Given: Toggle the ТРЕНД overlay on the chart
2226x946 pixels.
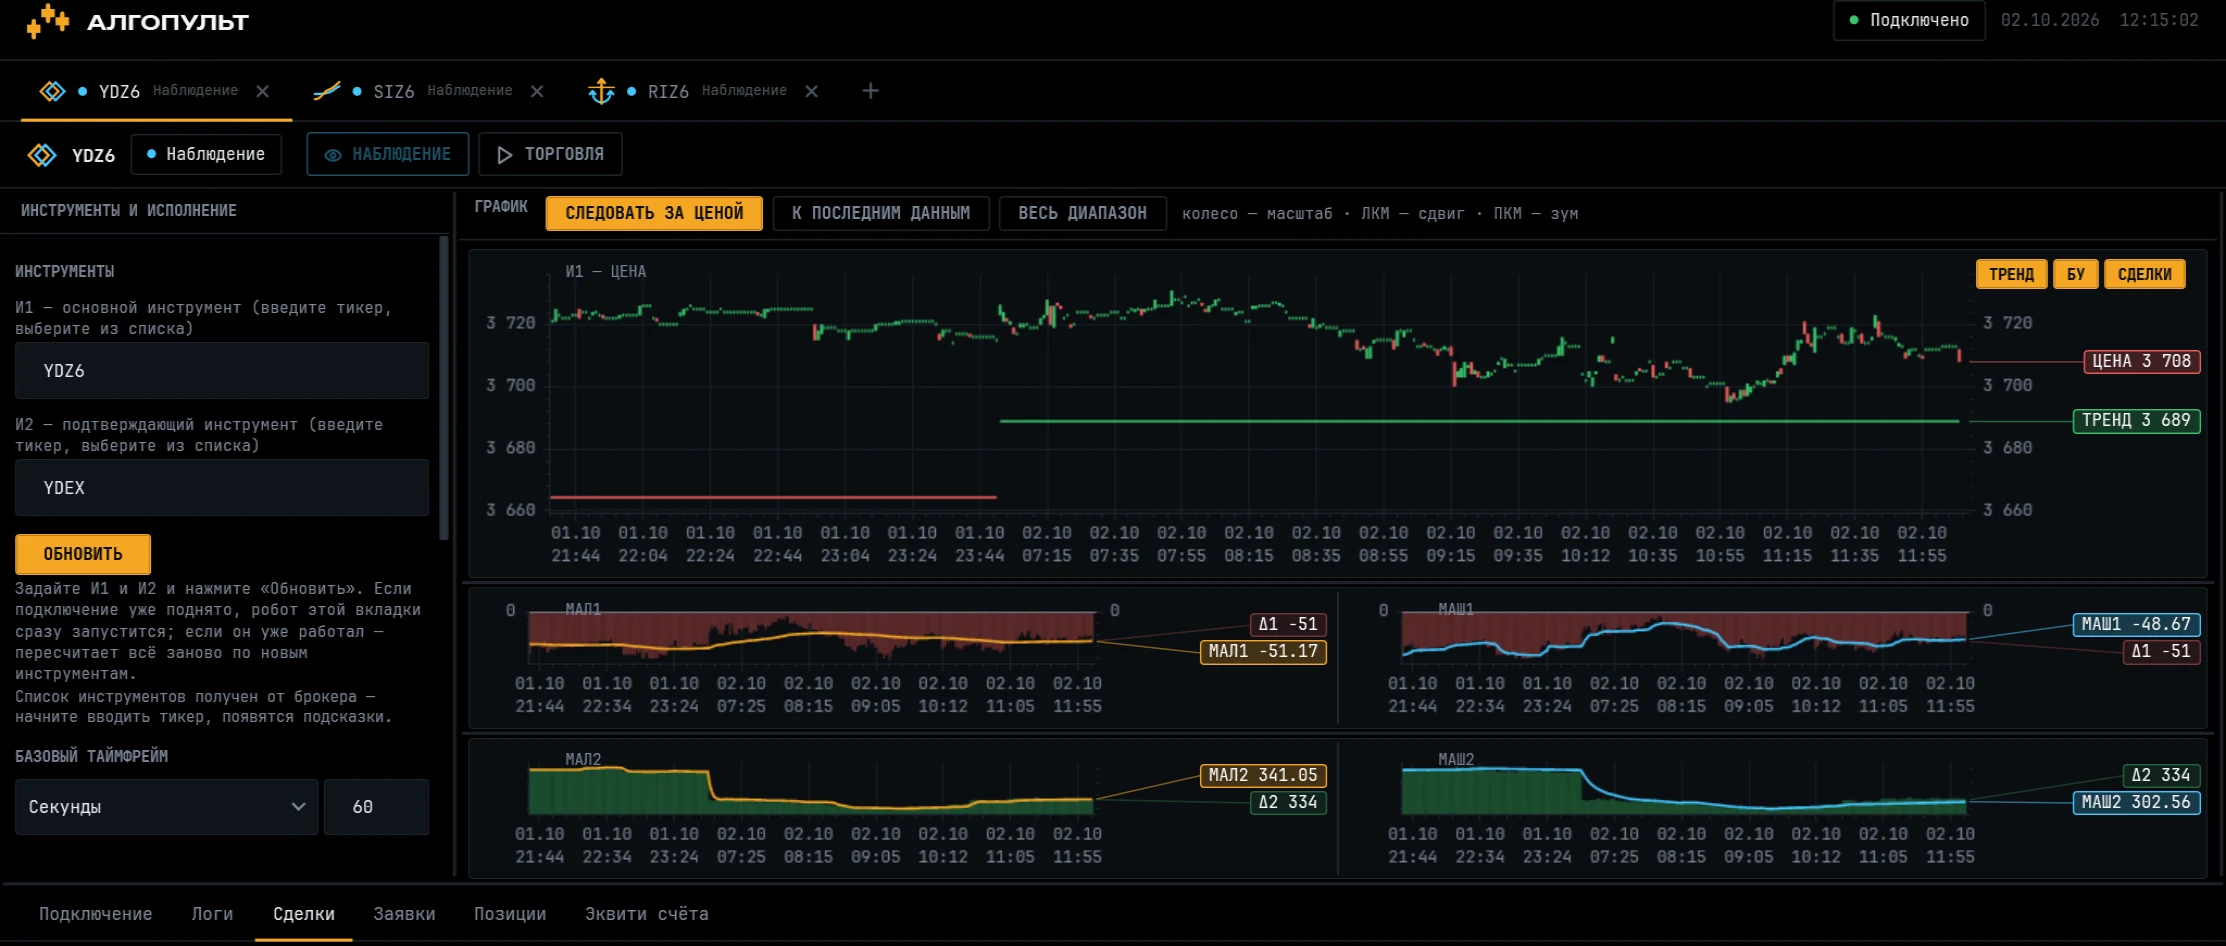Looking at the screenshot, I should coord(2011,274).
